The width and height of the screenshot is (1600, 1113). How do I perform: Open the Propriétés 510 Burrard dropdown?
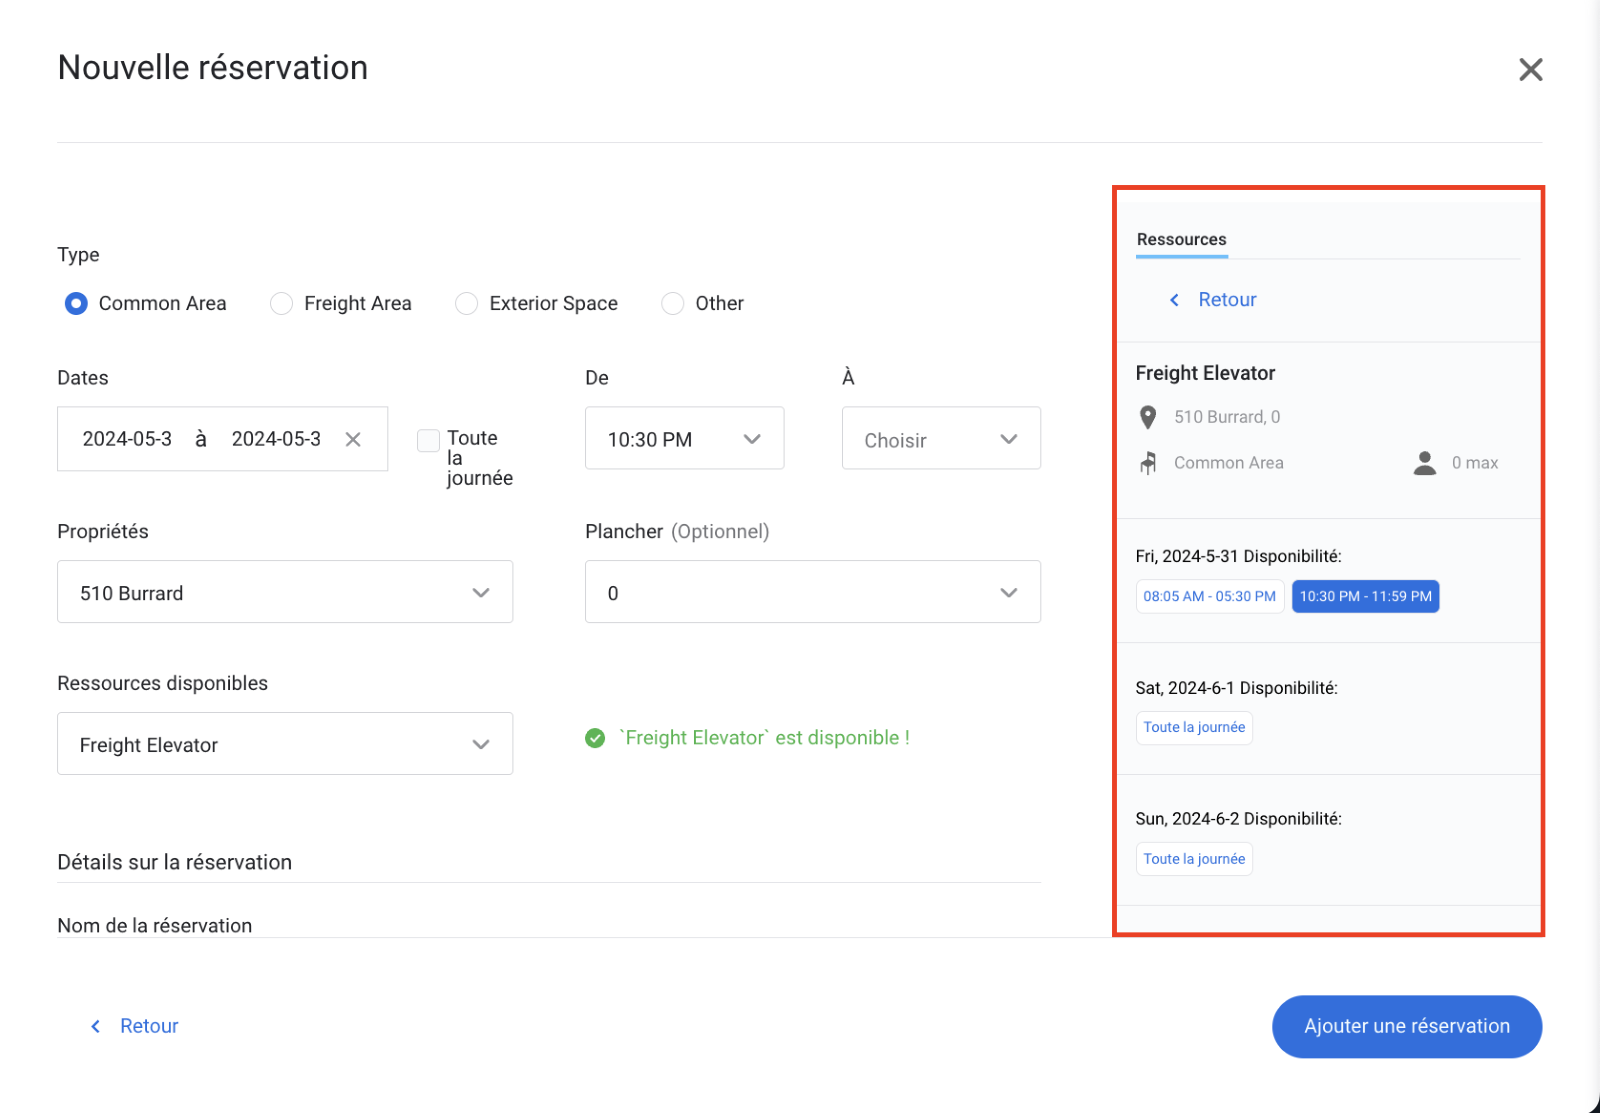pyautogui.click(x=284, y=592)
